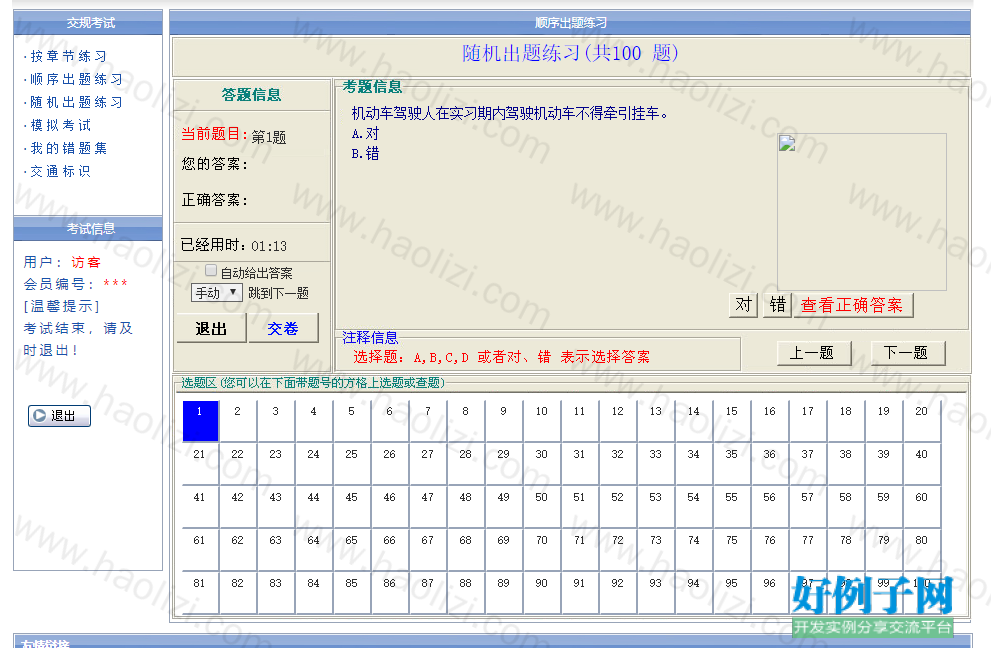The width and height of the screenshot is (991, 648).
Task: Open 交通标识 link
Action: coord(61,171)
